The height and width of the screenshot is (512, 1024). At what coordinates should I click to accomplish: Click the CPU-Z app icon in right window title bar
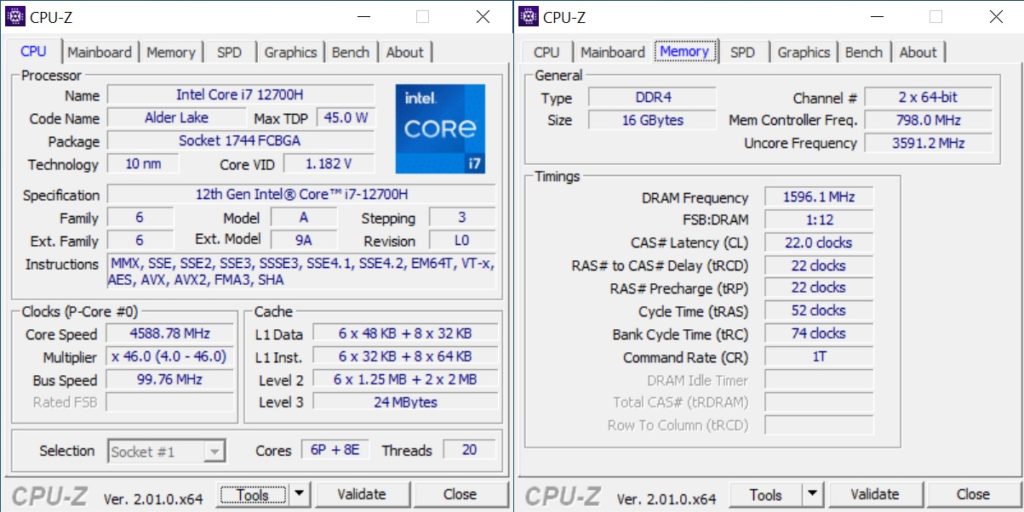[x=528, y=17]
